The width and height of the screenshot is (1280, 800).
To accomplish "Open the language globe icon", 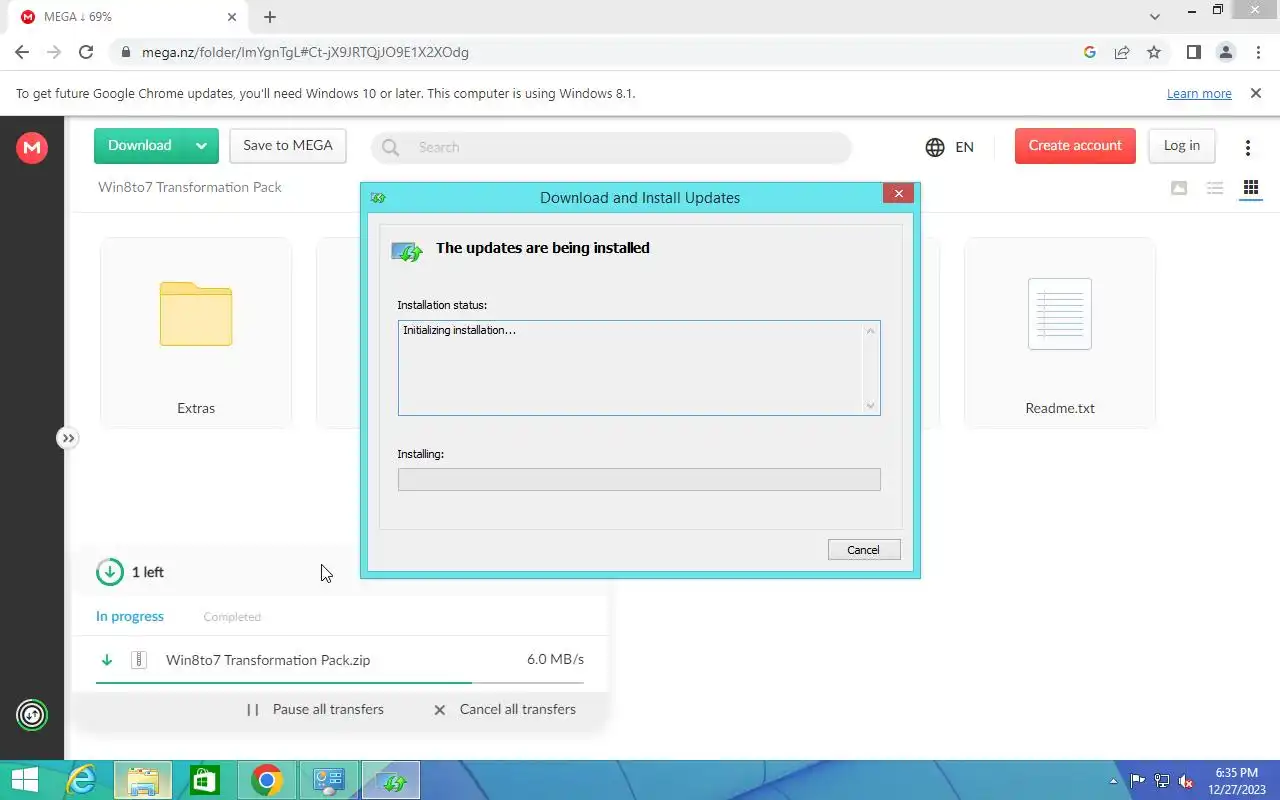I will (x=935, y=147).
